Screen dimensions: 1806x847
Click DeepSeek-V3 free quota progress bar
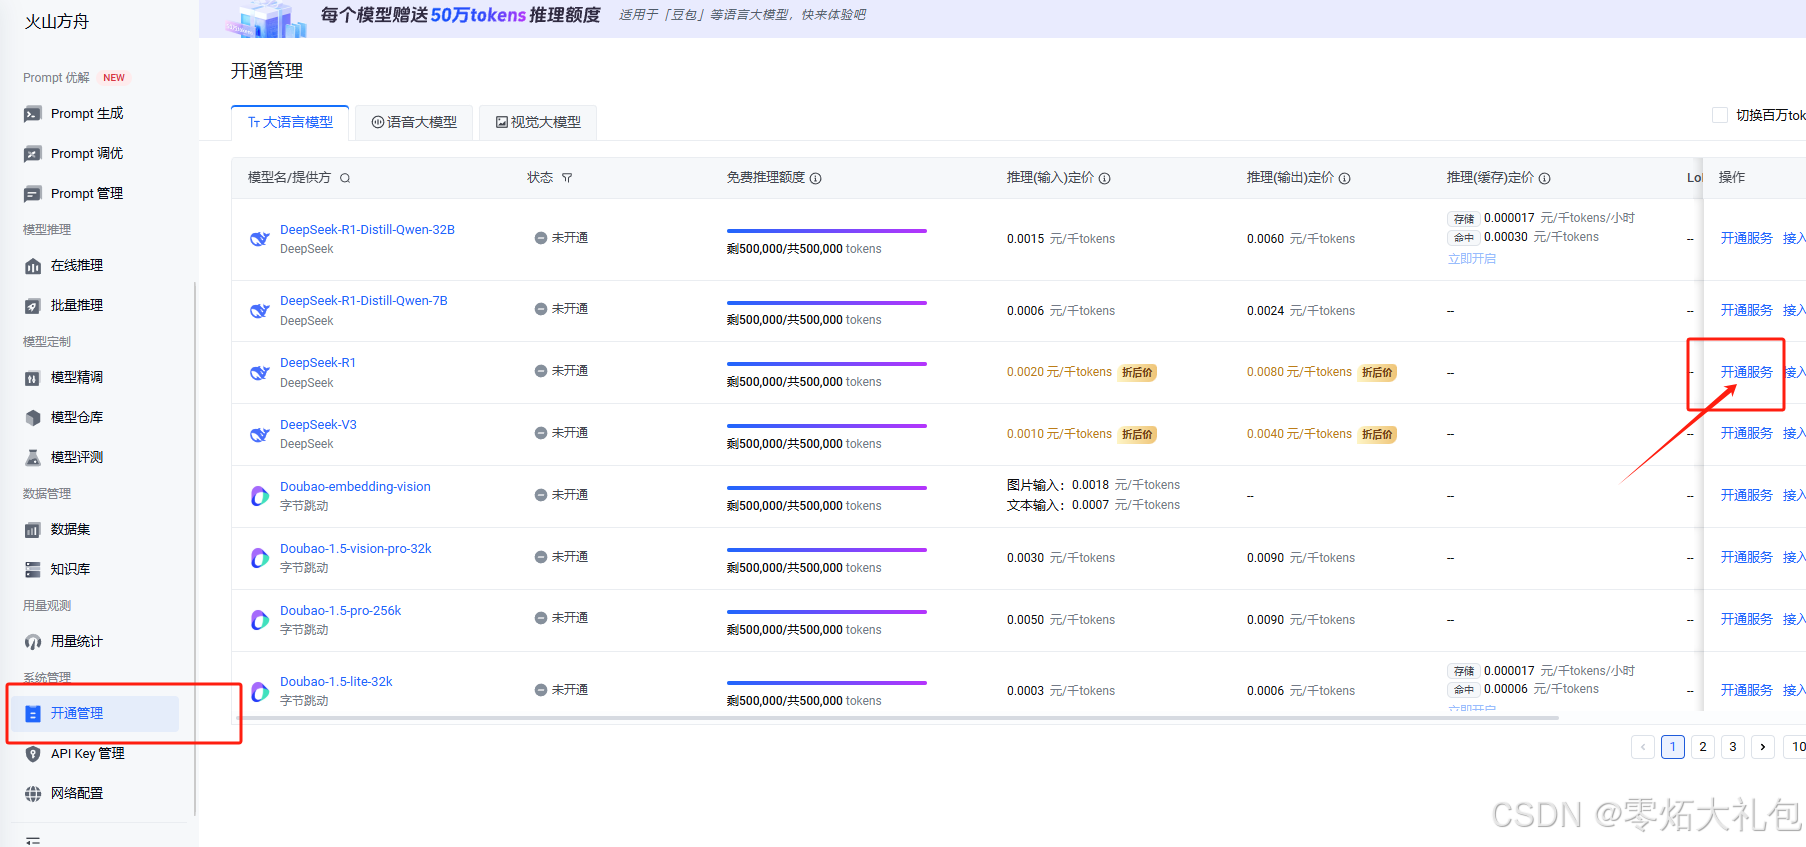point(827,426)
